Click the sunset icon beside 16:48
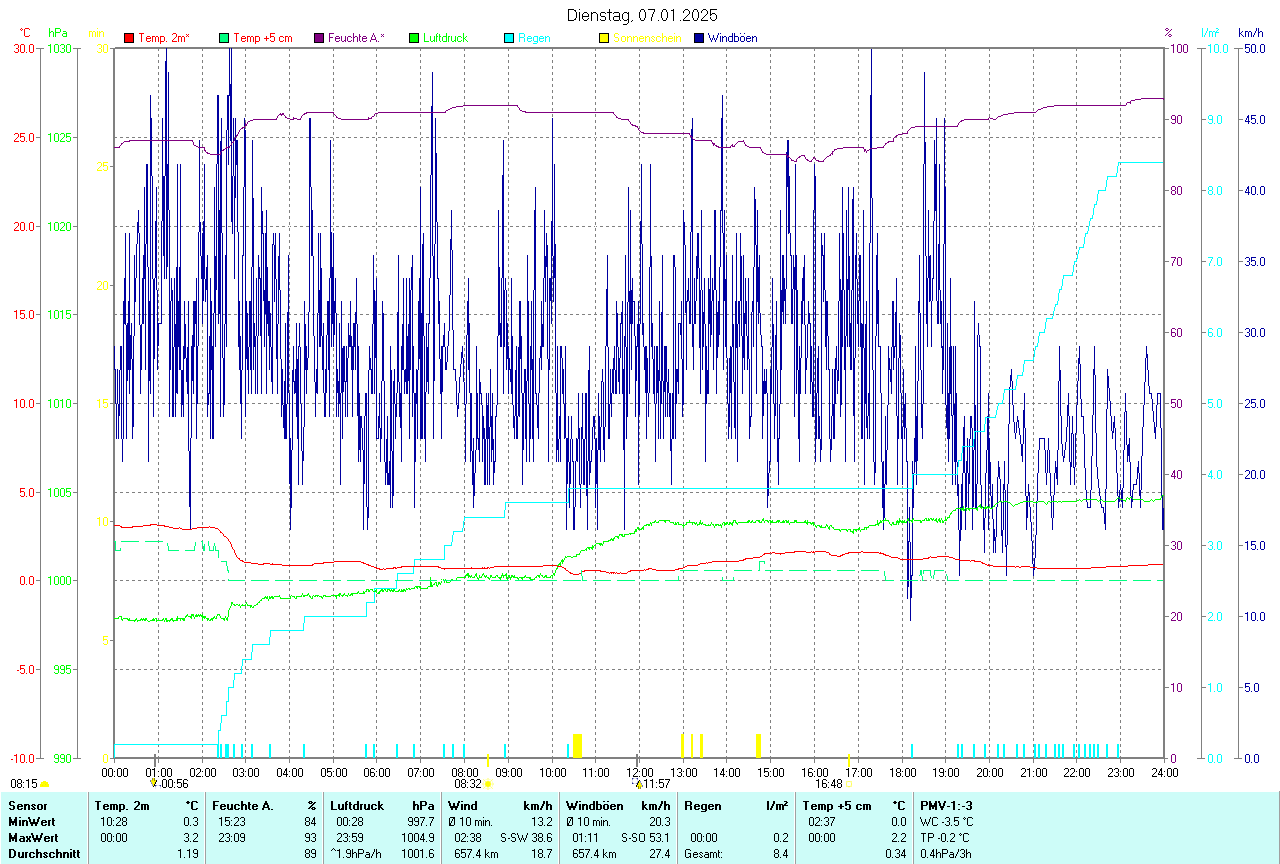 coord(849,785)
